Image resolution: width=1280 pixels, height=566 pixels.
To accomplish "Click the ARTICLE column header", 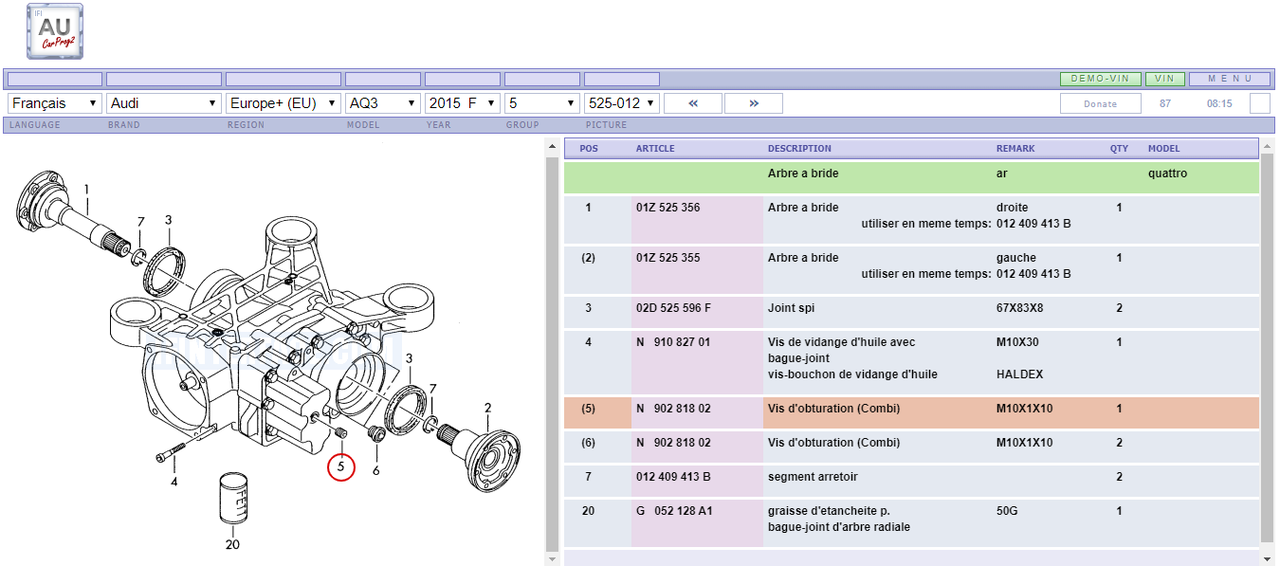I will [655, 149].
